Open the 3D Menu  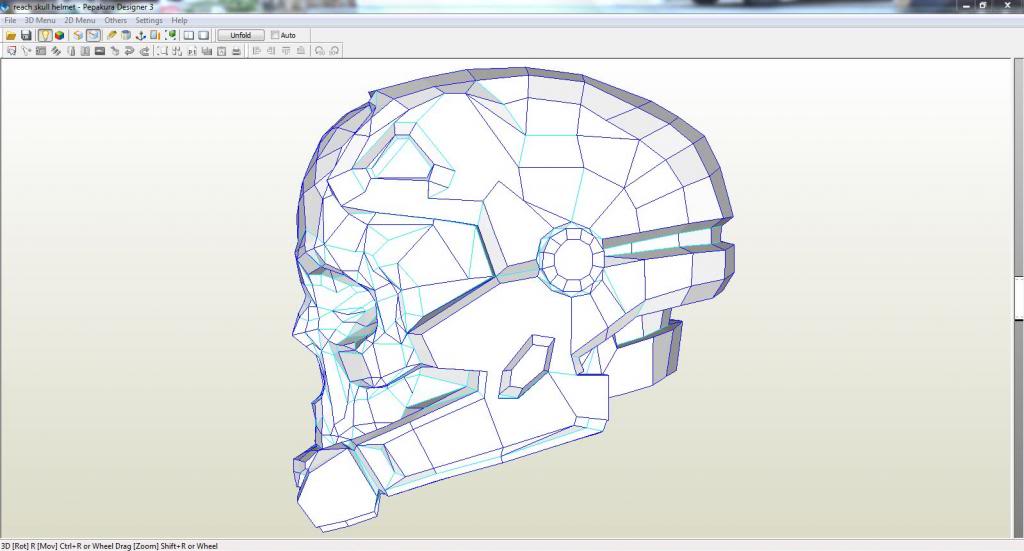tap(40, 20)
